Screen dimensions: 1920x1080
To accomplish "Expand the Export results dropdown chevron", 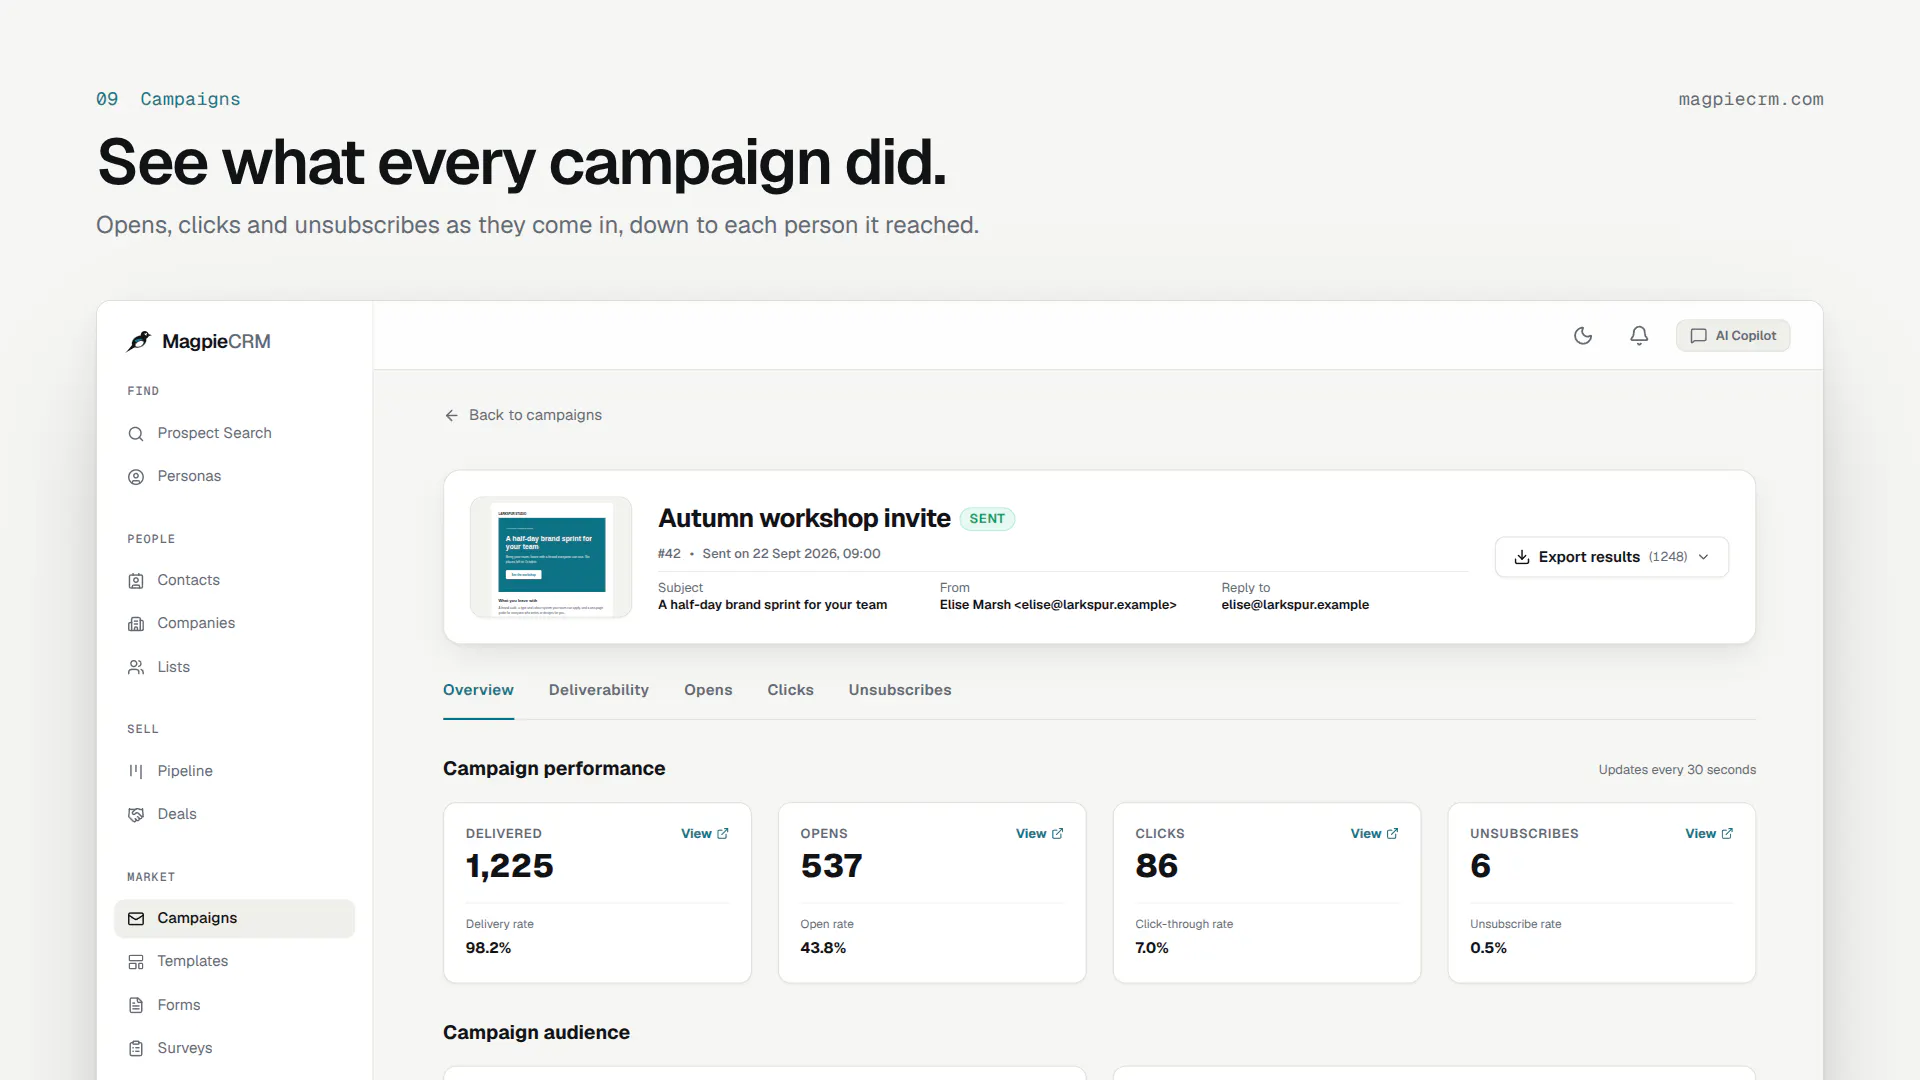I will pyautogui.click(x=1704, y=557).
